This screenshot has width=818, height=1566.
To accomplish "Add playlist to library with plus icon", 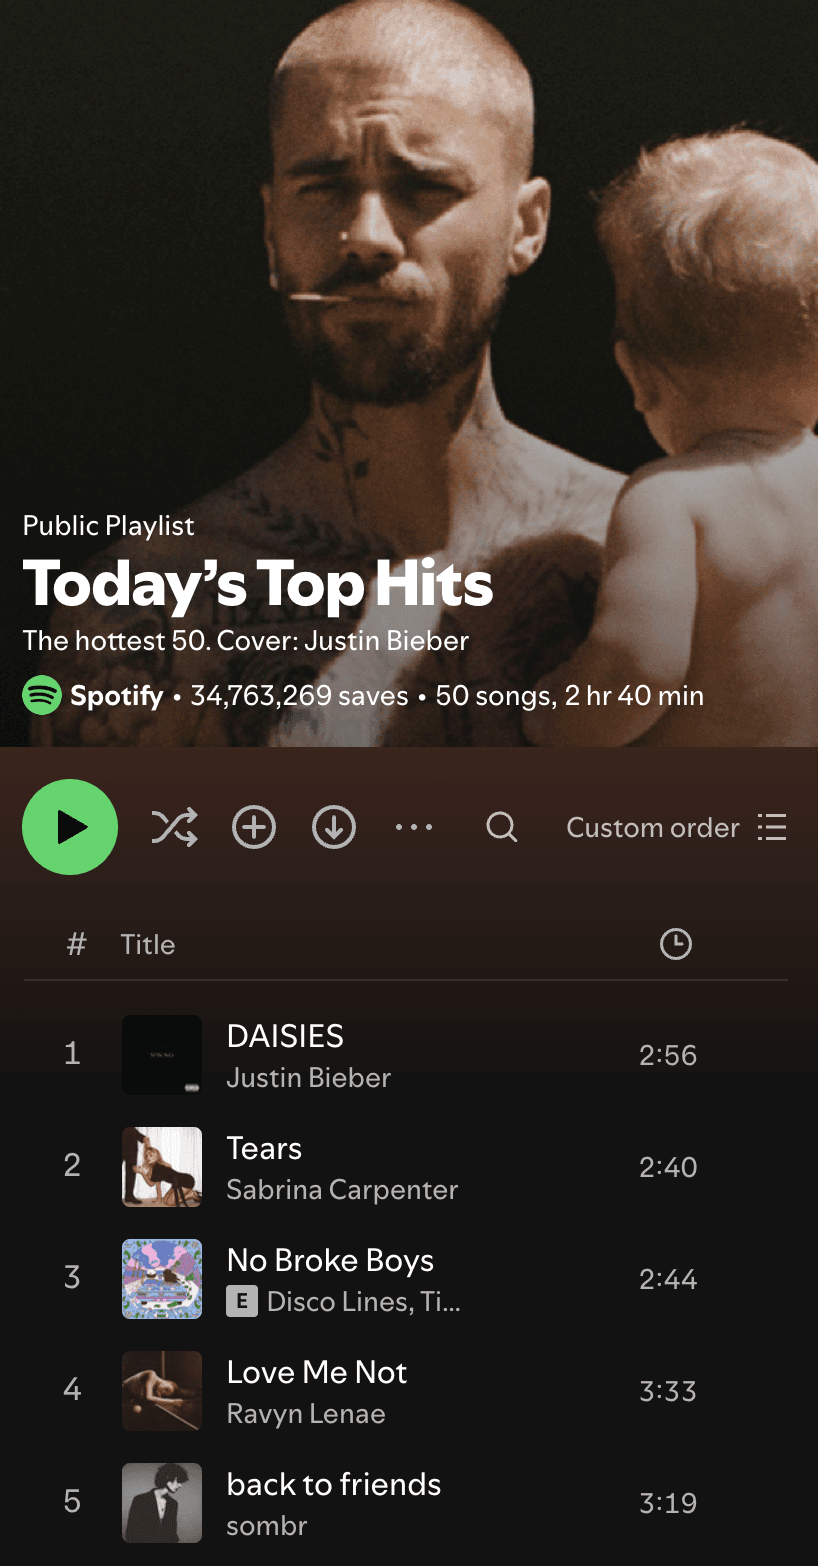I will [x=254, y=828].
